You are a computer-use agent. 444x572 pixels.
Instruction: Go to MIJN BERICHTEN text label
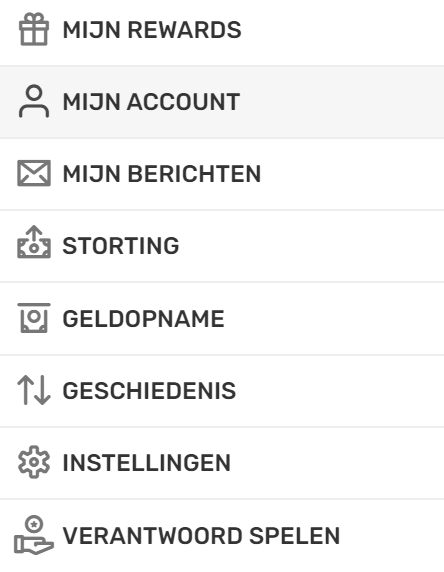pos(162,174)
